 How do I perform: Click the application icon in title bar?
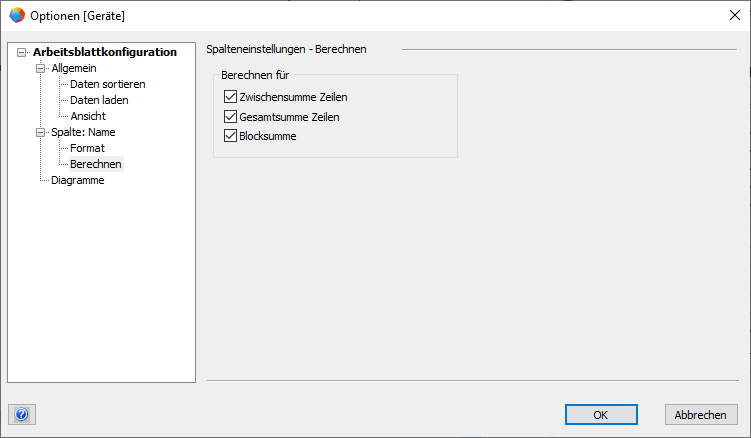tap(17, 15)
